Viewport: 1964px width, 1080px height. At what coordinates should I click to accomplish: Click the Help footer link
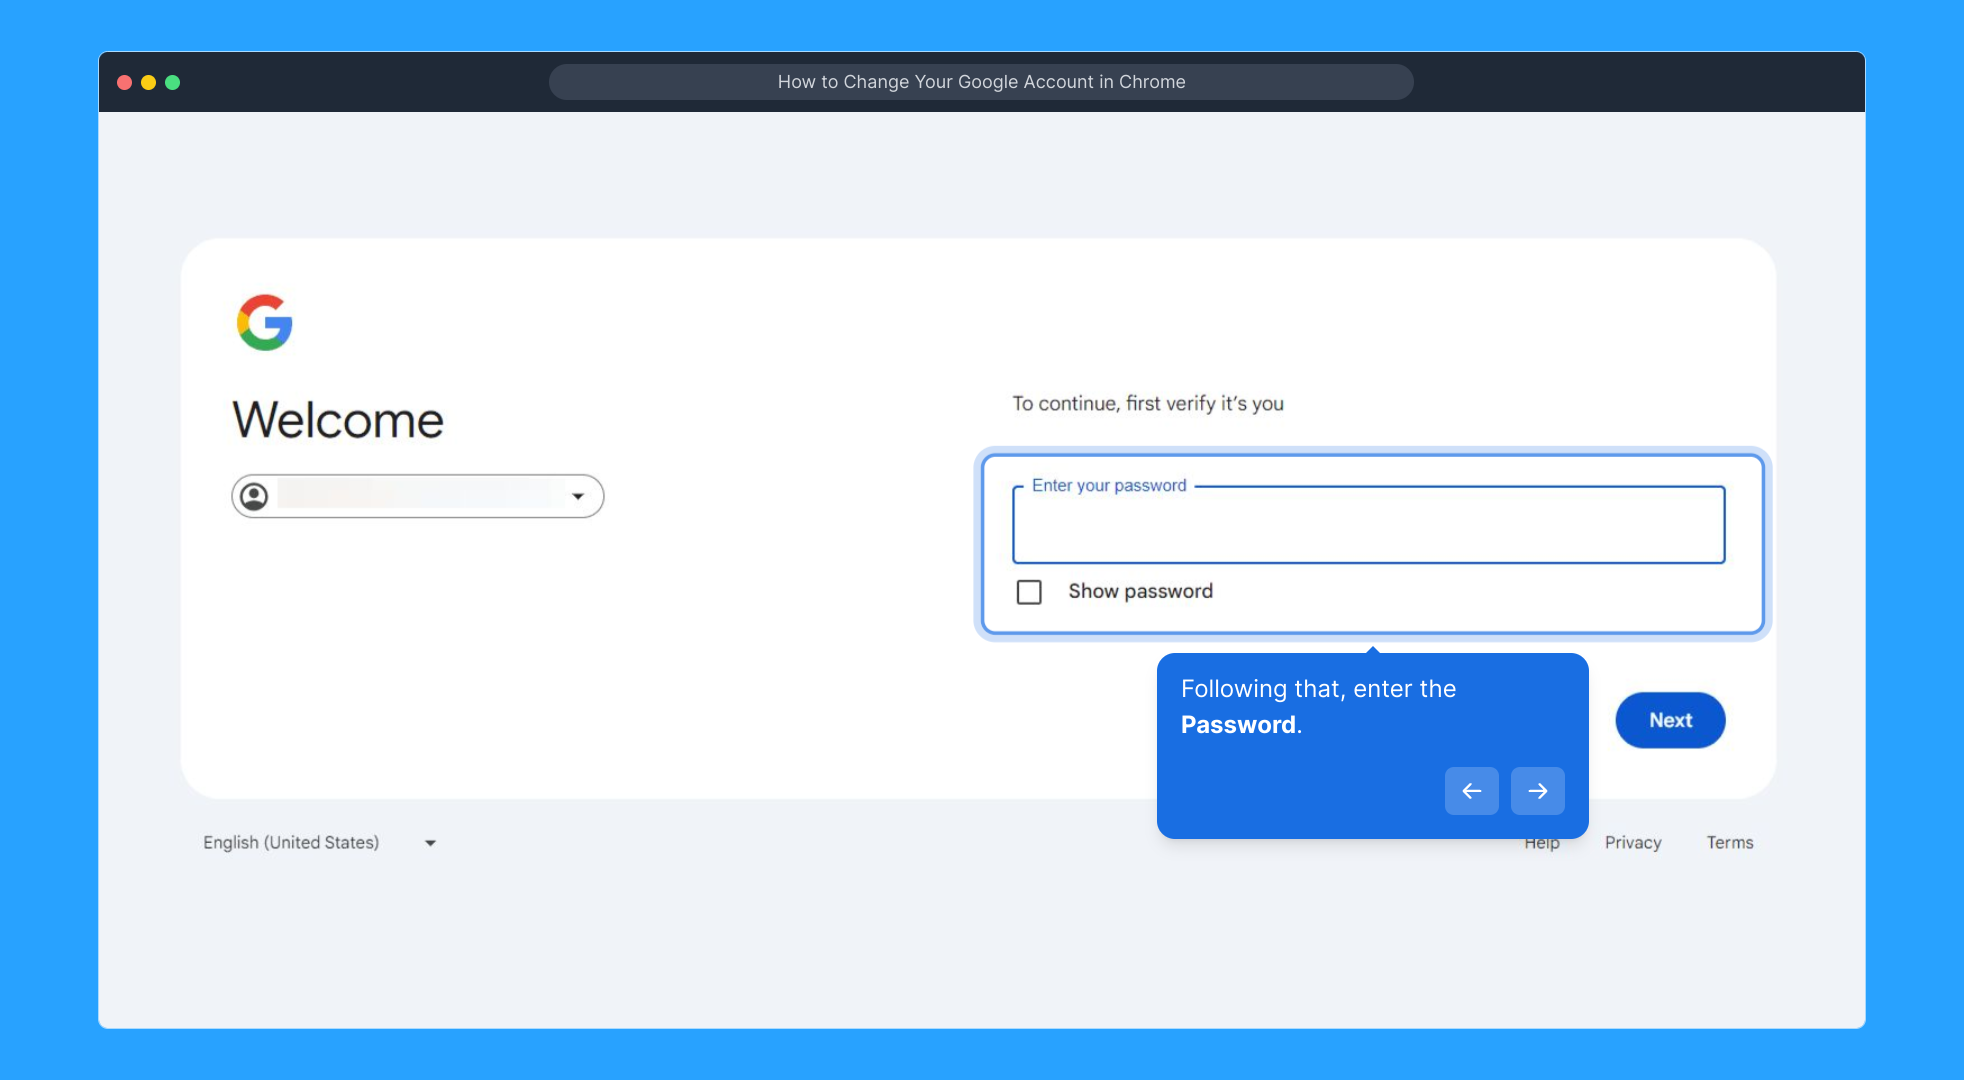(x=1542, y=845)
